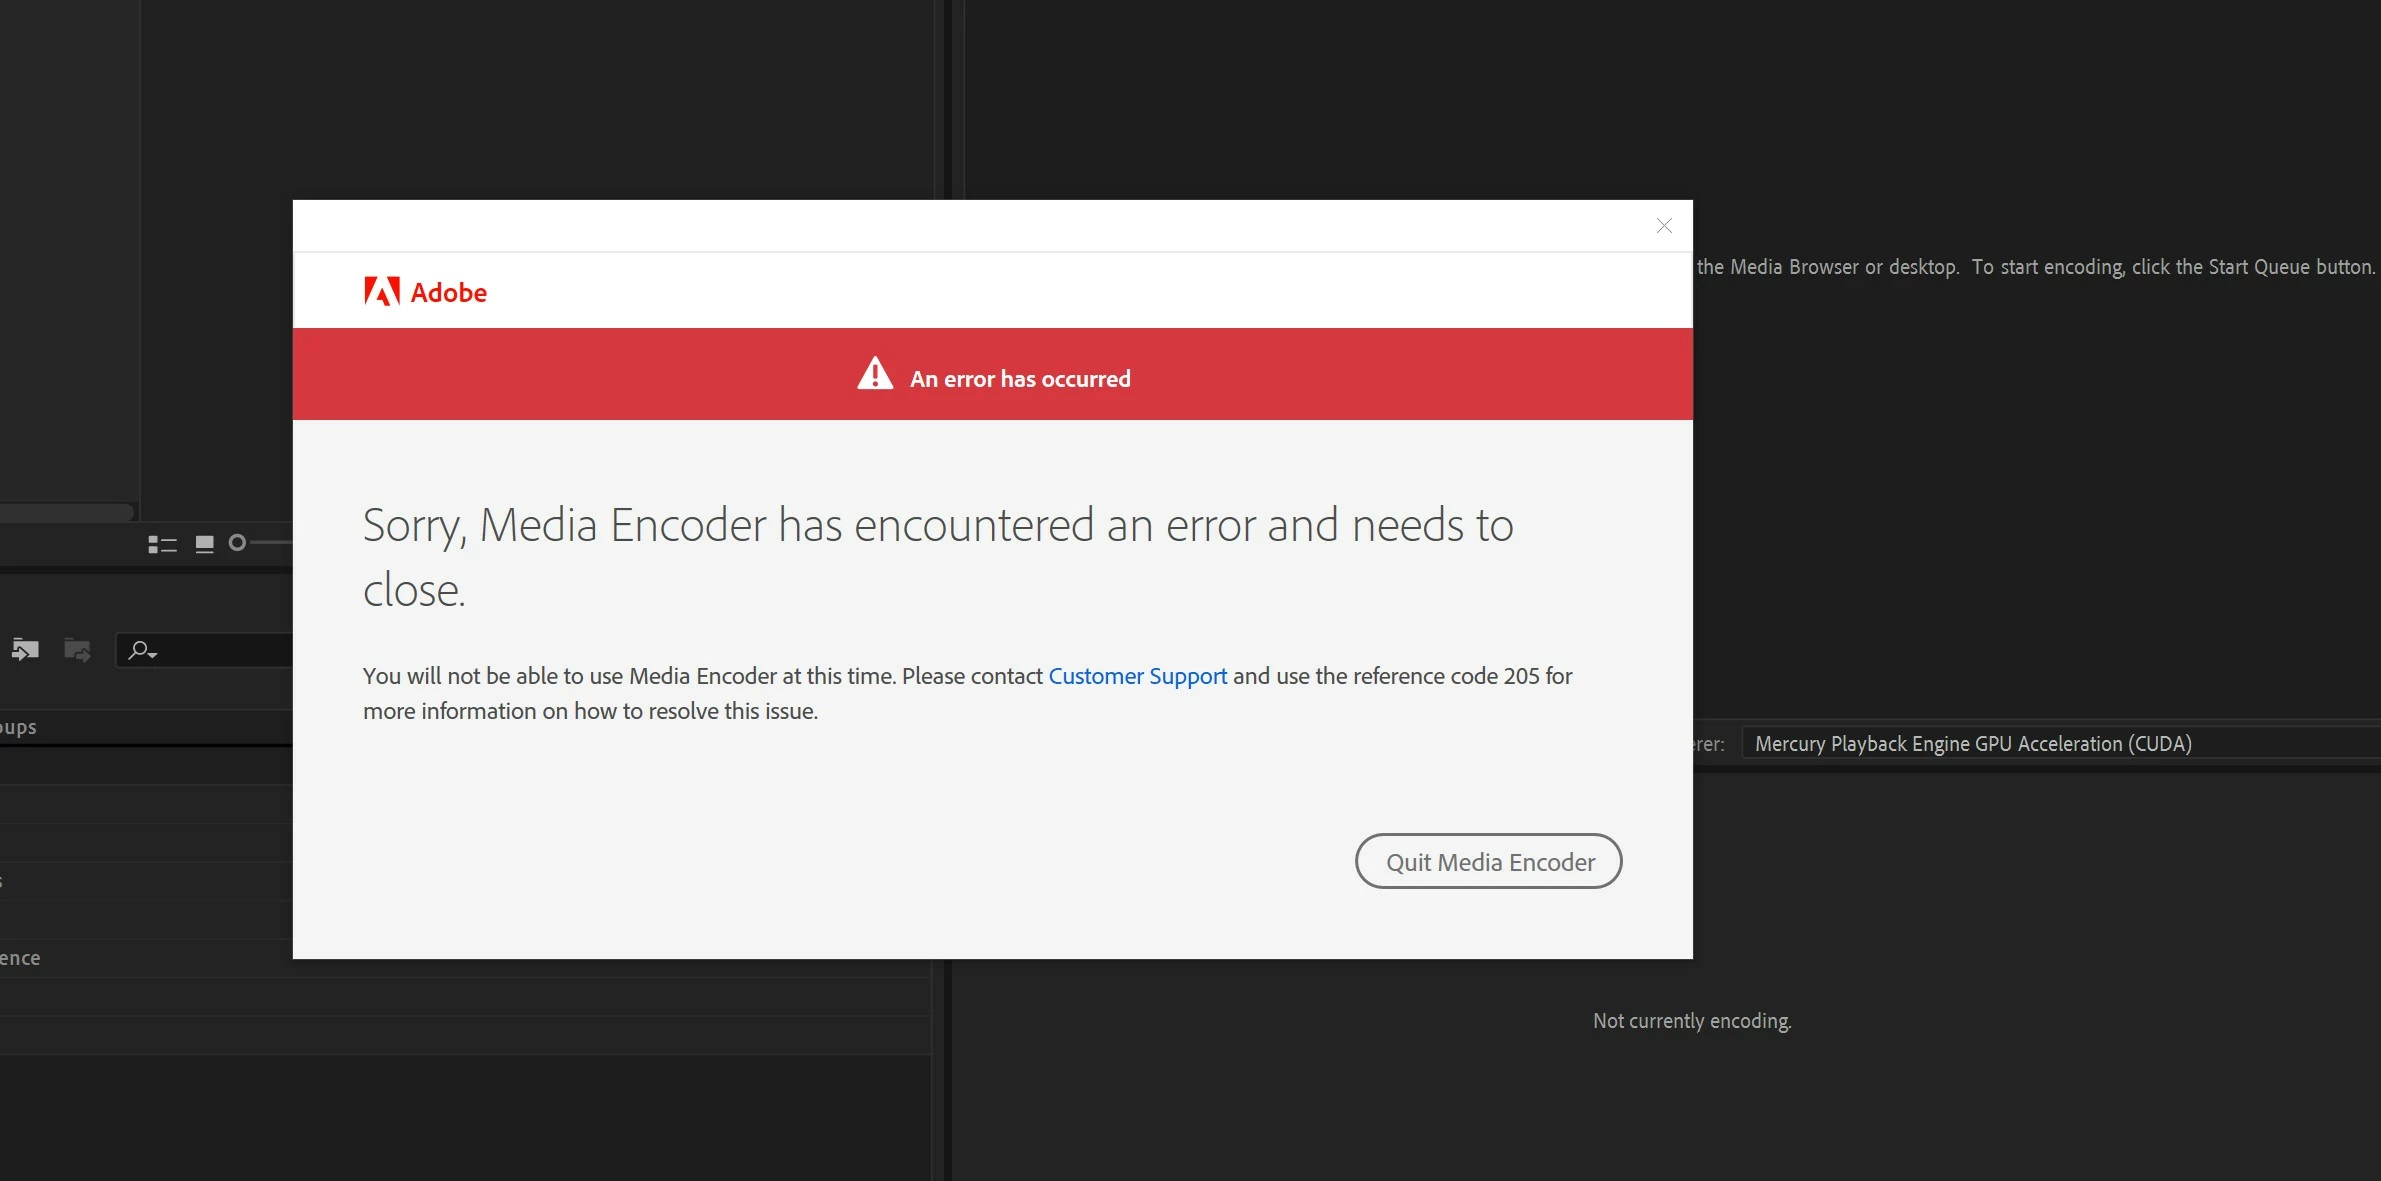Image resolution: width=2381 pixels, height=1181 pixels.
Task: Click the Export Presets folder icon
Action: [77, 650]
